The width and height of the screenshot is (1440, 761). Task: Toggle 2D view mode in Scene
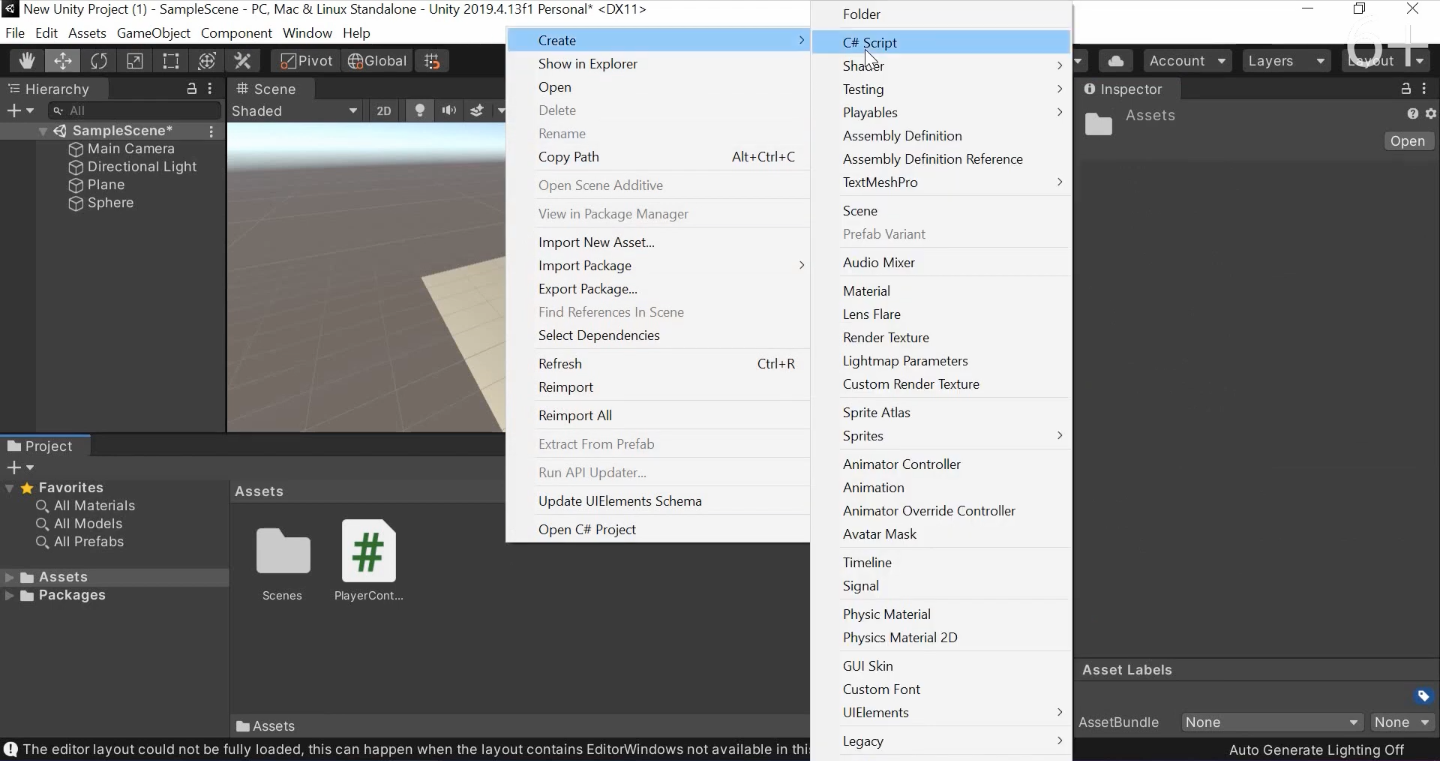click(384, 111)
